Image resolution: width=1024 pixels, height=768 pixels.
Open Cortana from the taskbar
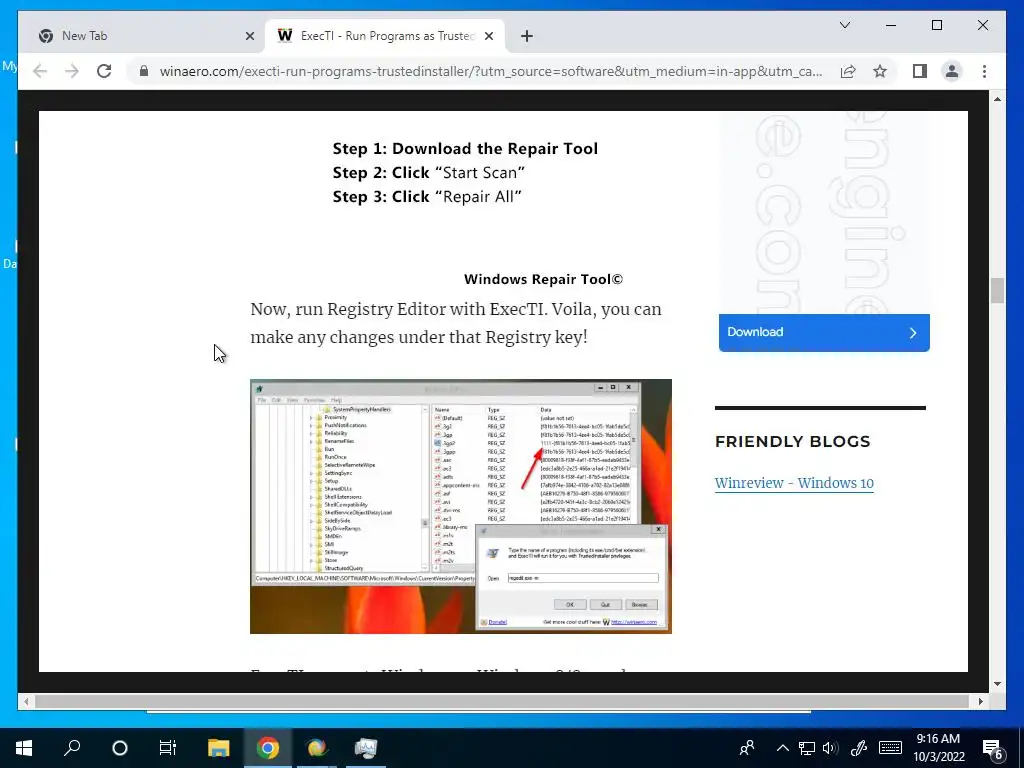120,748
